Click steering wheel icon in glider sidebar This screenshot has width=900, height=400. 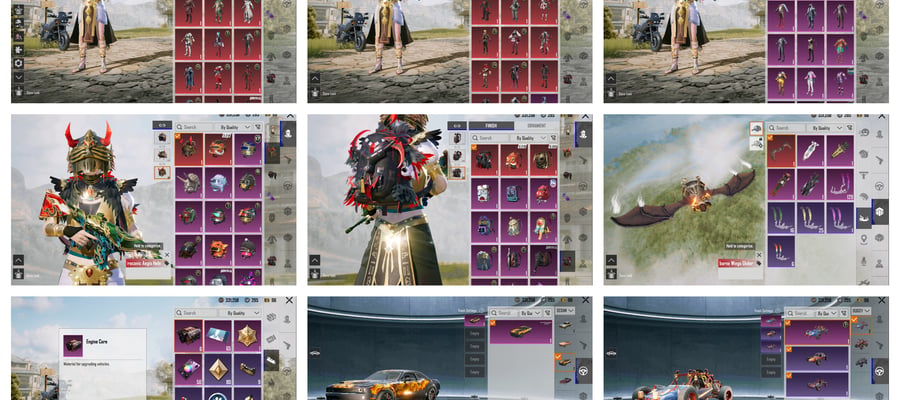coord(880,185)
